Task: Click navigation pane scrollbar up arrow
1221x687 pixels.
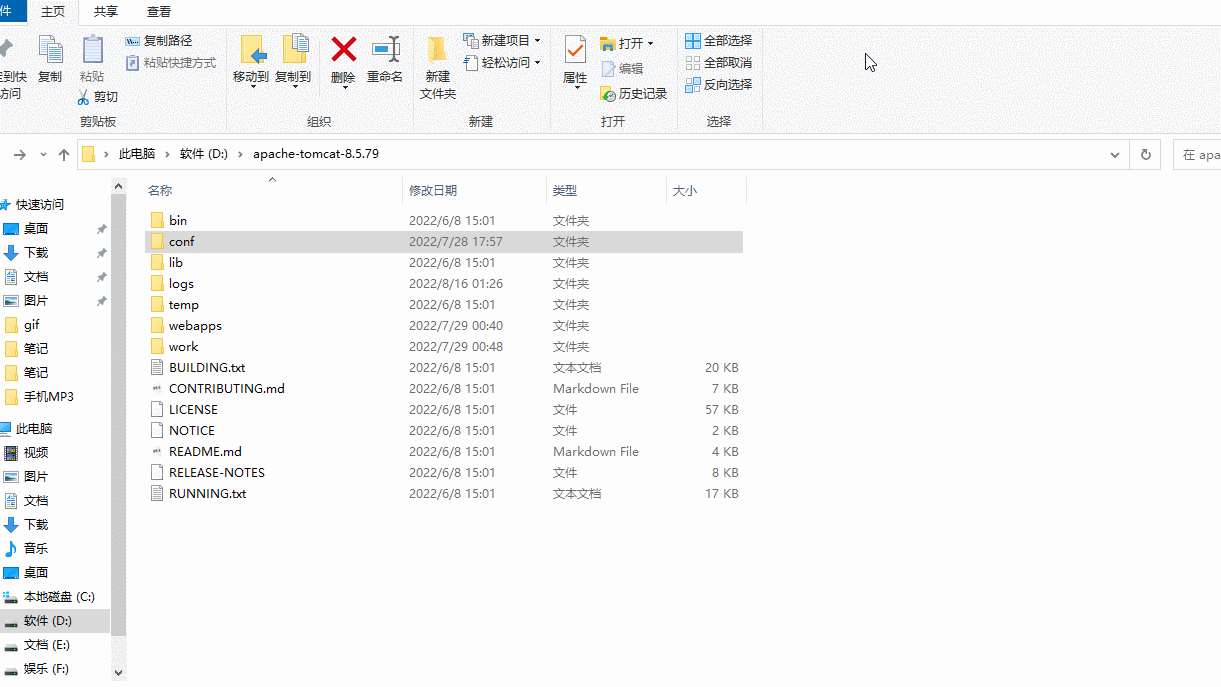Action: (119, 186)
